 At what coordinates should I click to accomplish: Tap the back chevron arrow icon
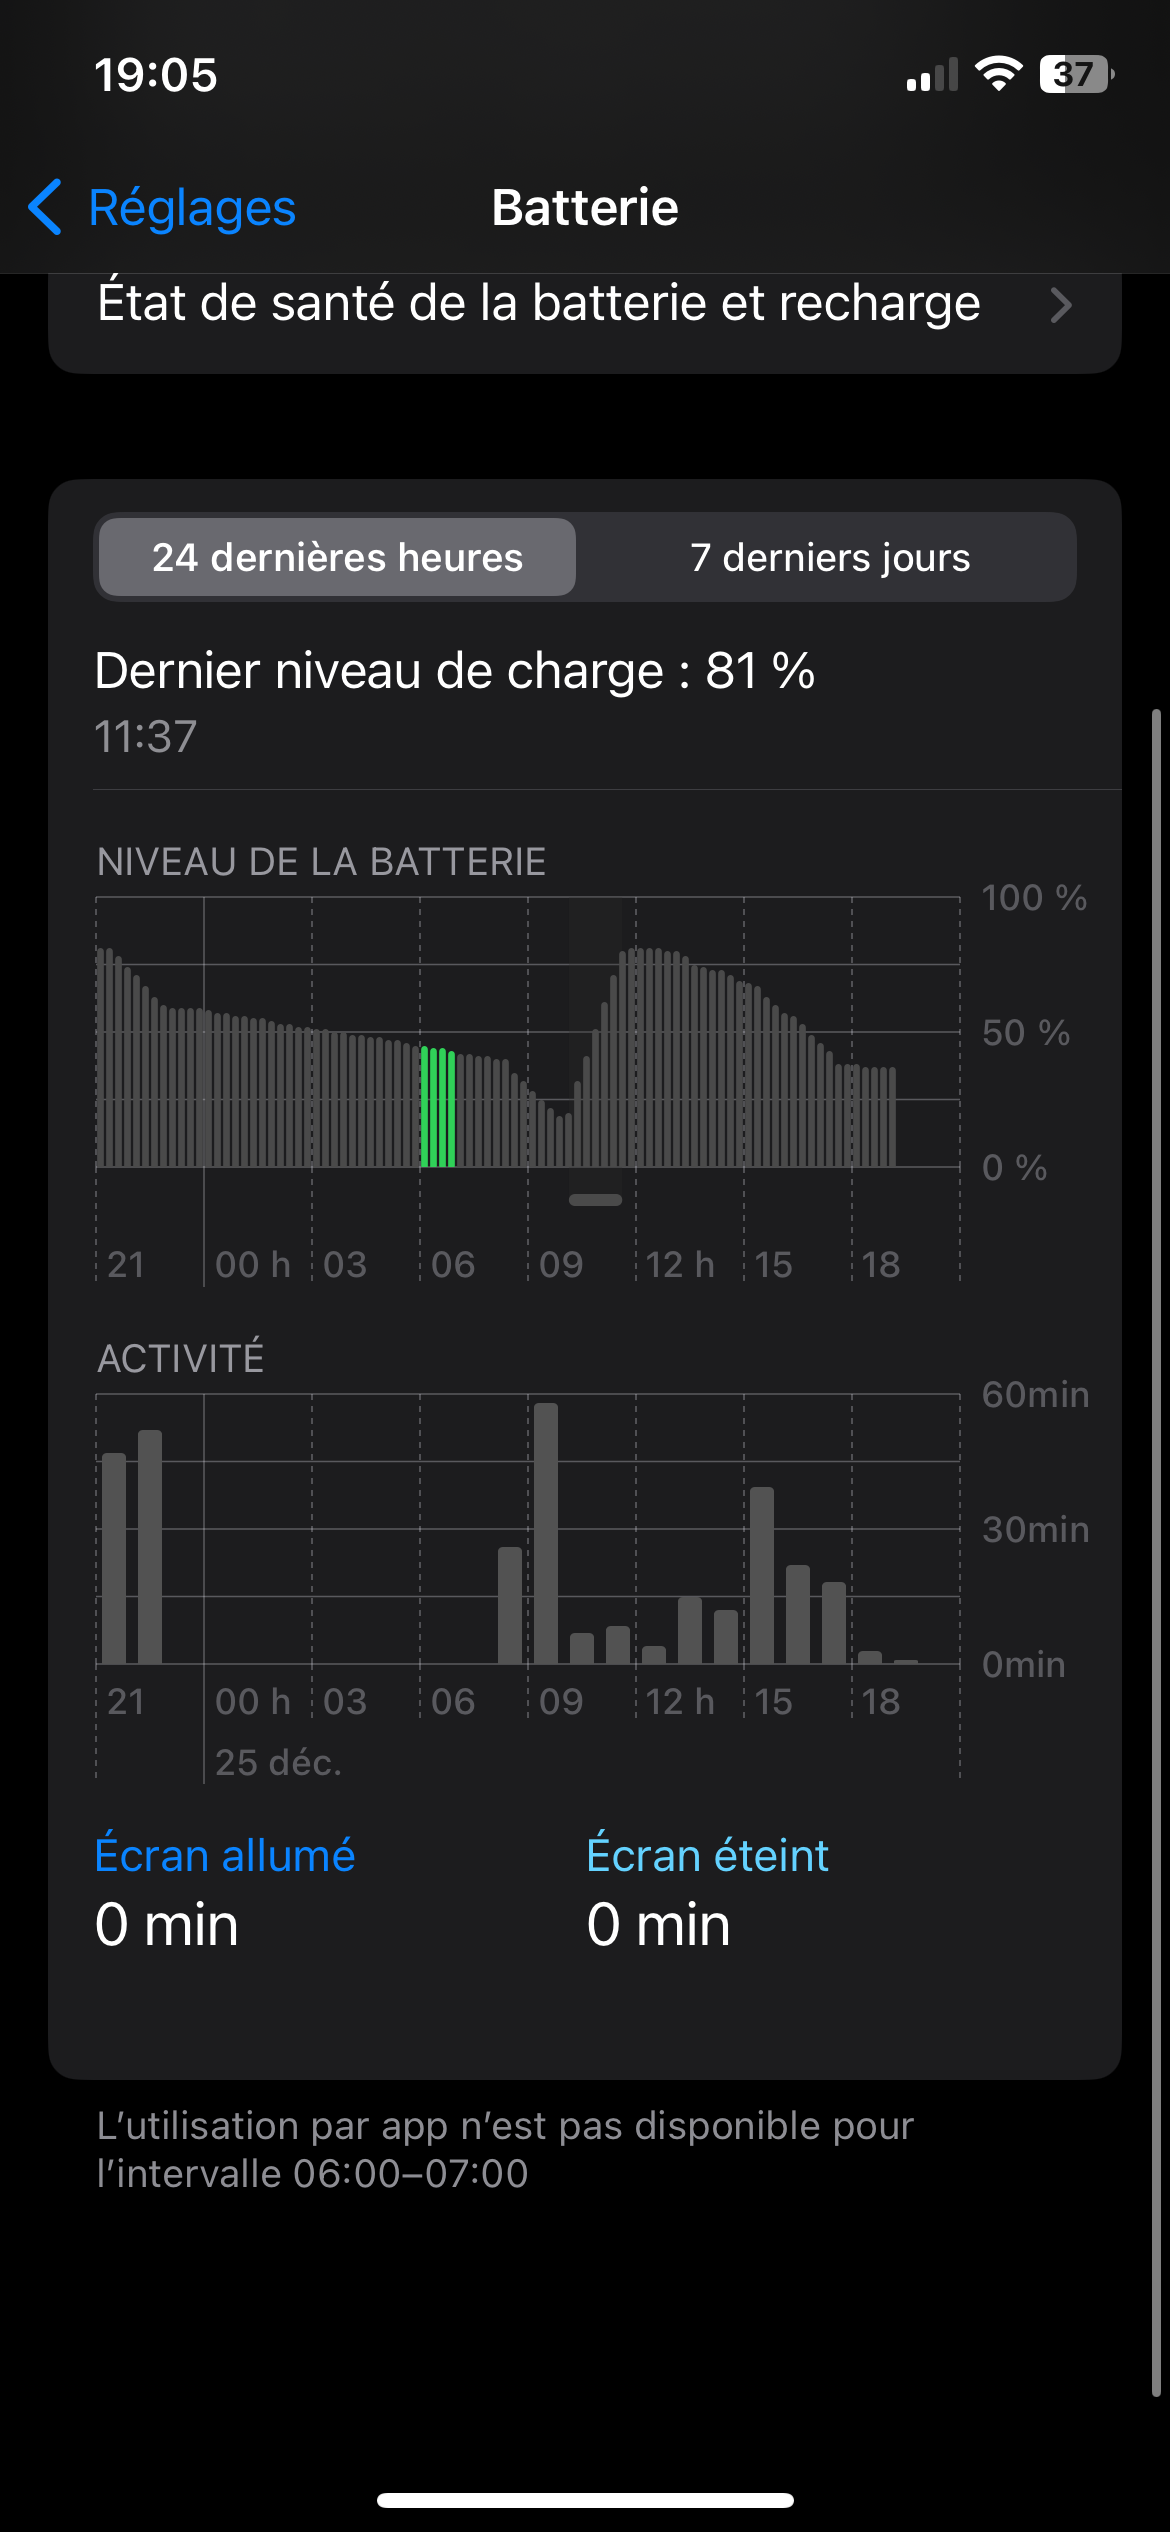pyautogui.click(x=46, y=208)
